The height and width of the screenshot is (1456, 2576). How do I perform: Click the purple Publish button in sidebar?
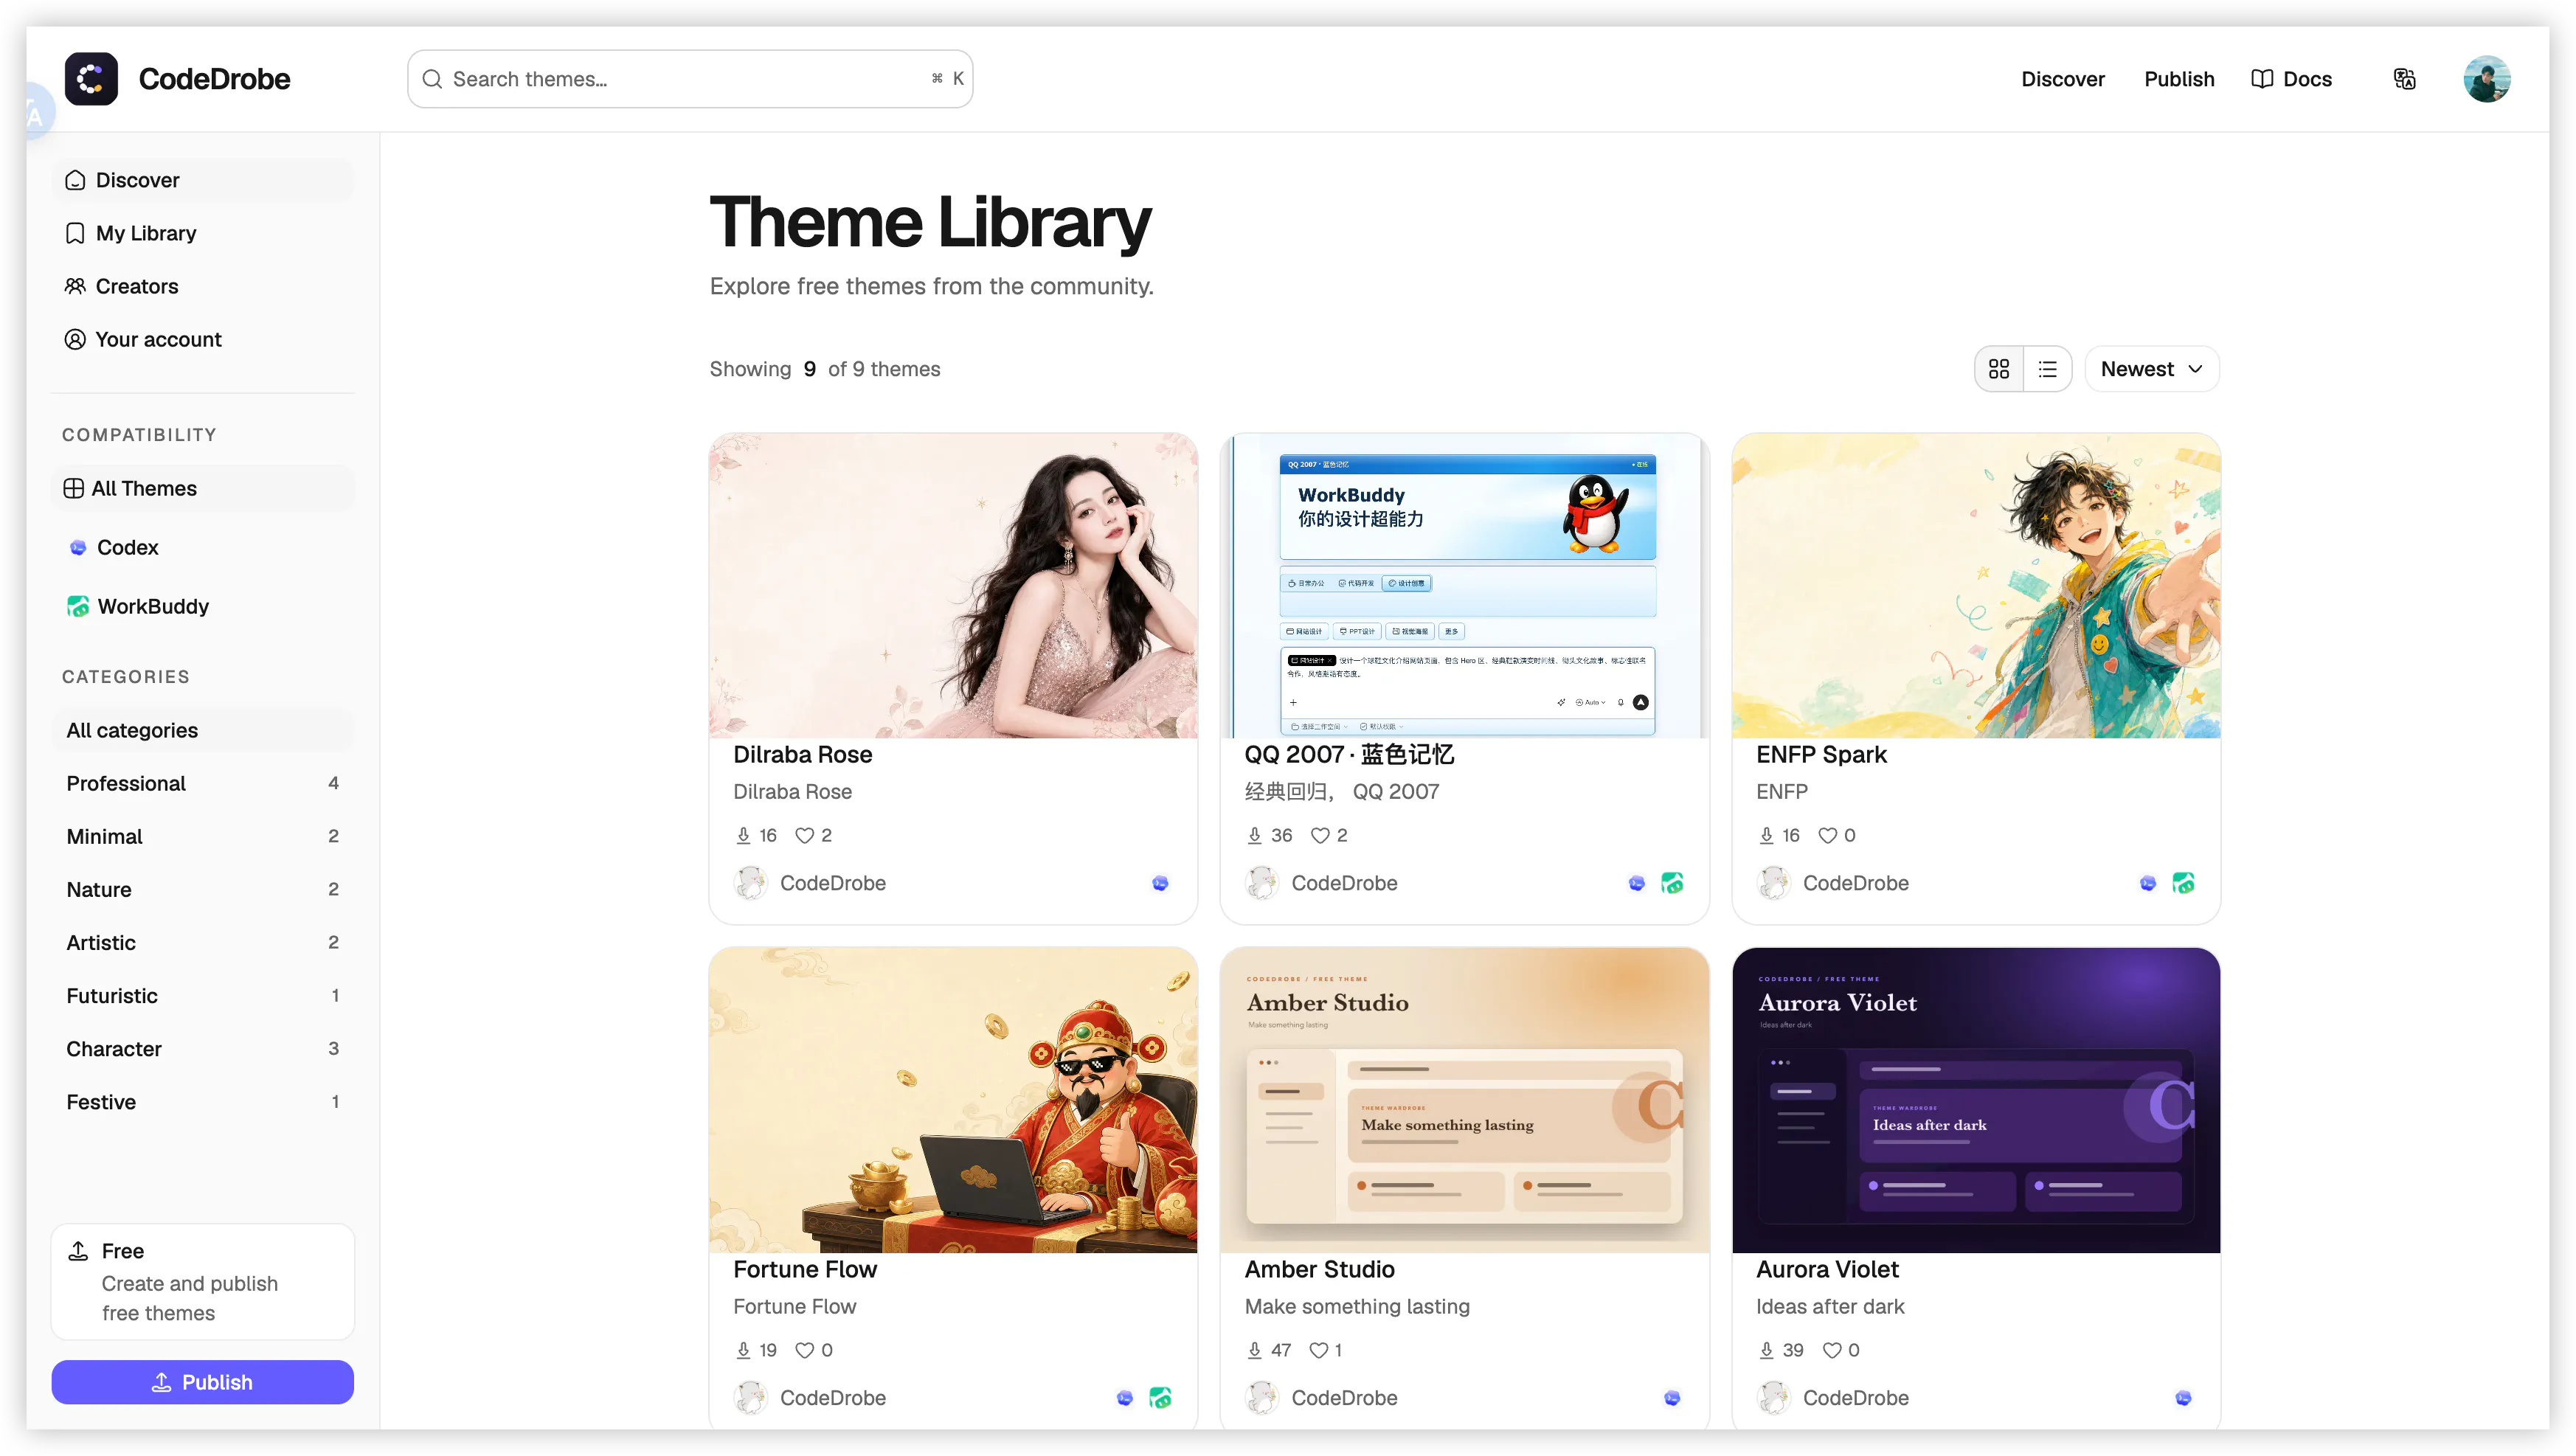pos(202,1381)
